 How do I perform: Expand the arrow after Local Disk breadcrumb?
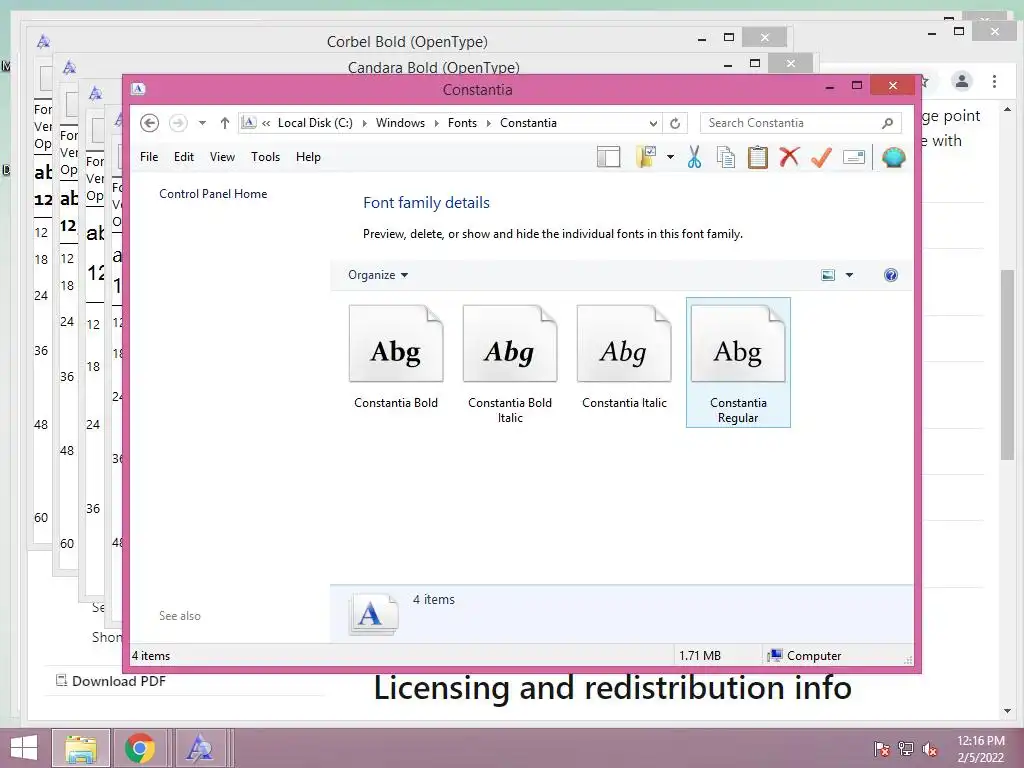(x=364, y=123)
